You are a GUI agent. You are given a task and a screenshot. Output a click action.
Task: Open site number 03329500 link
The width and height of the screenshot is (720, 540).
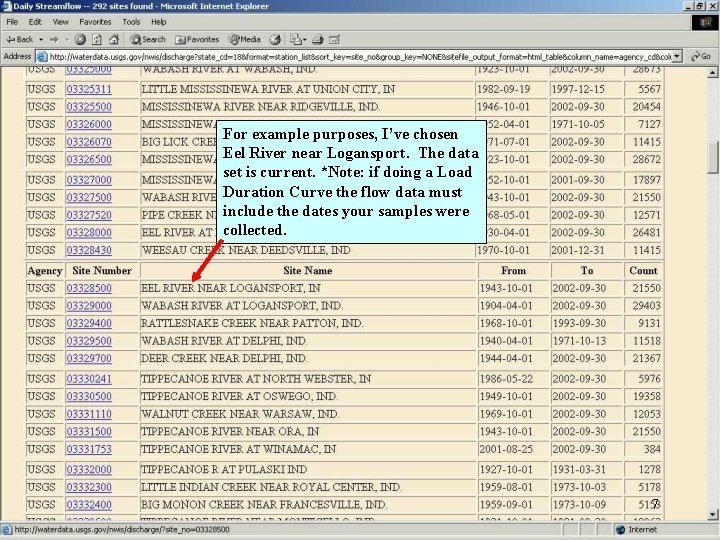click(89, 341)
